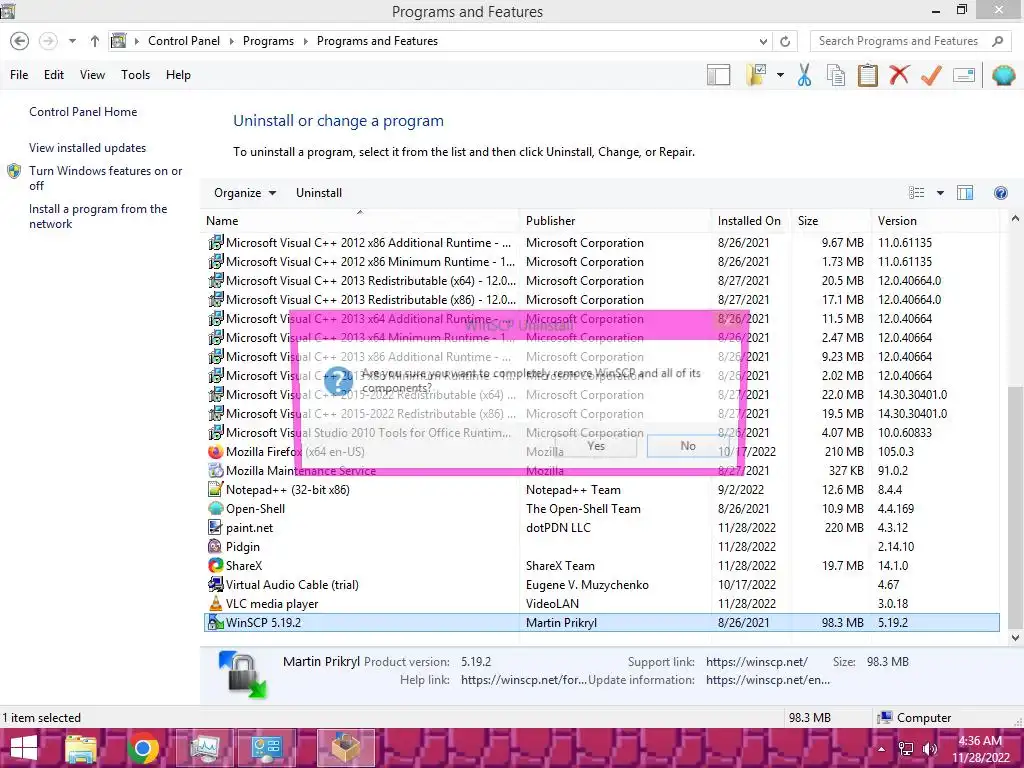The height and width of the screenshot is (768, 1024).
Task: Click the Cut scissors toolbar icon
Action: click(804, 75)
